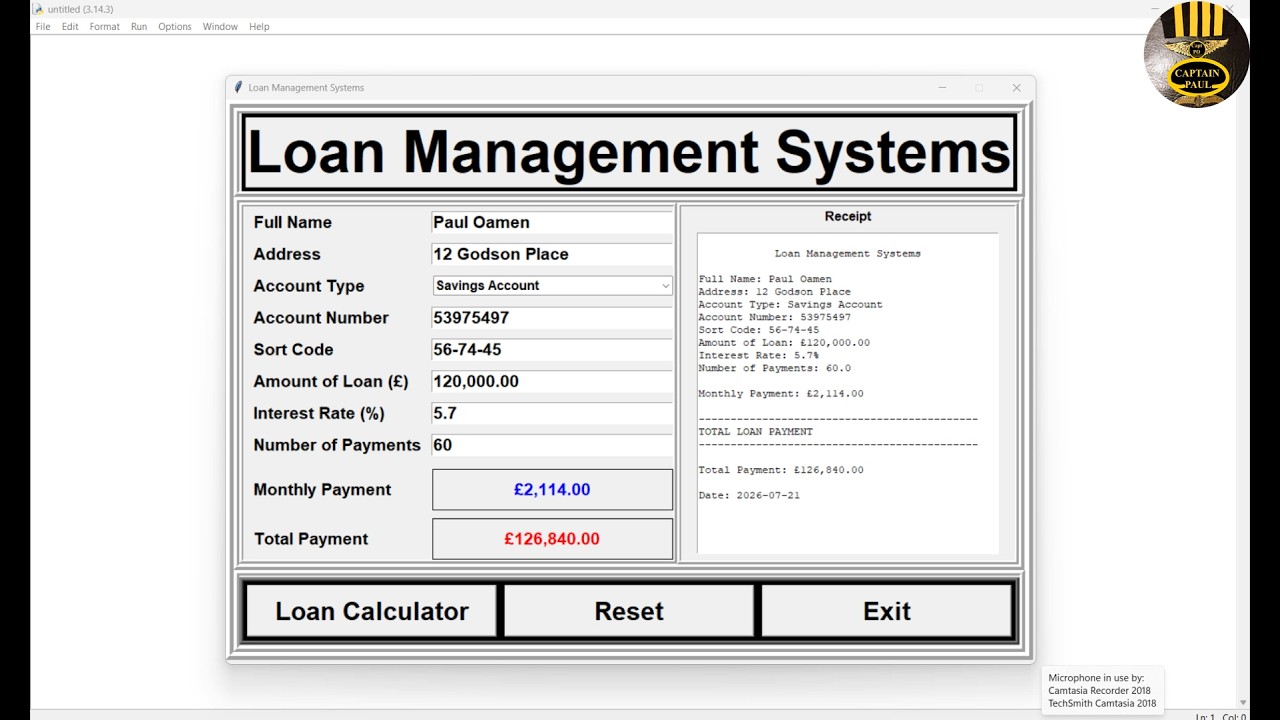Click the Address input field
Image resolution: width=1280 pixels, height=720 pixels.
552,254
